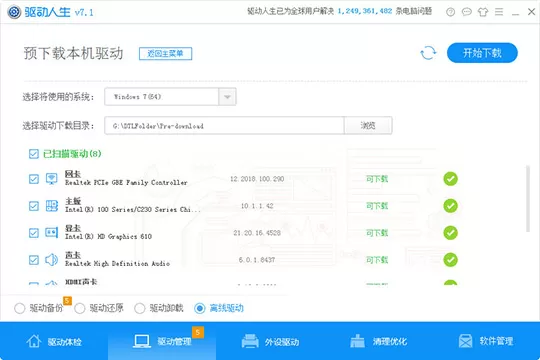Click the 浏览 browse button

(368, 125)
